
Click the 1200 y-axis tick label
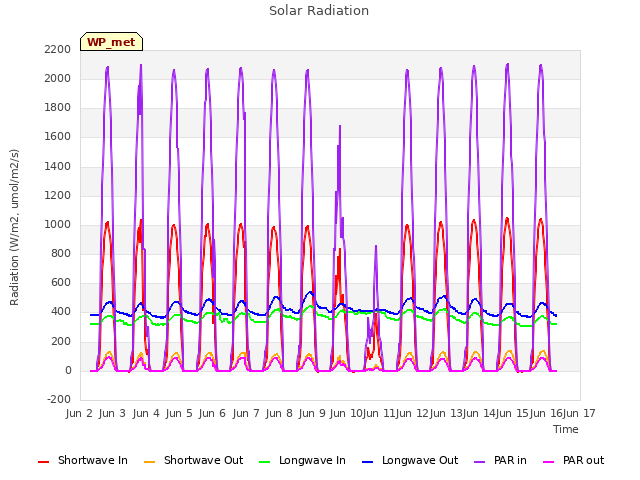click(58, 196)
